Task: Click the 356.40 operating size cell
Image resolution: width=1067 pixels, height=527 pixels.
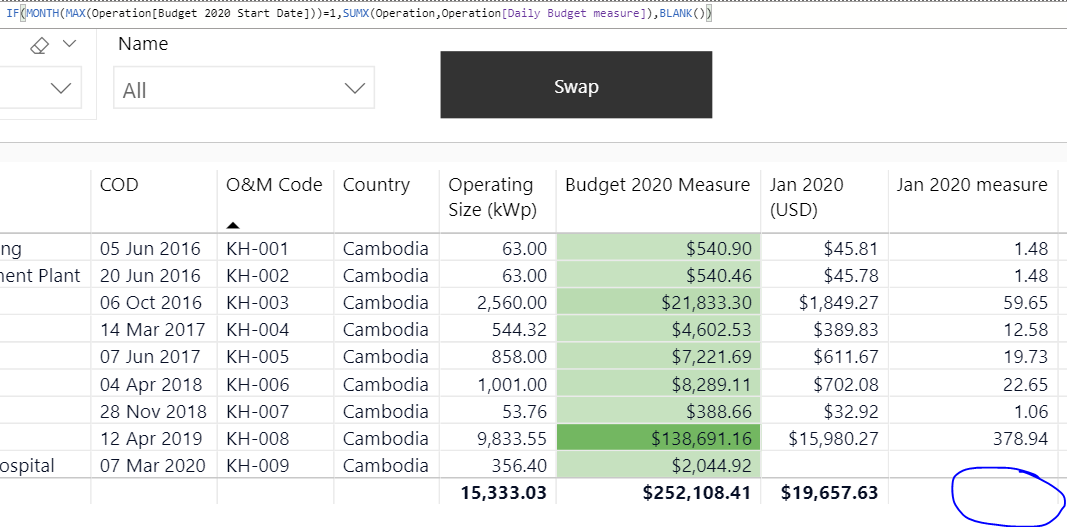Action: [x=520, y=466]
